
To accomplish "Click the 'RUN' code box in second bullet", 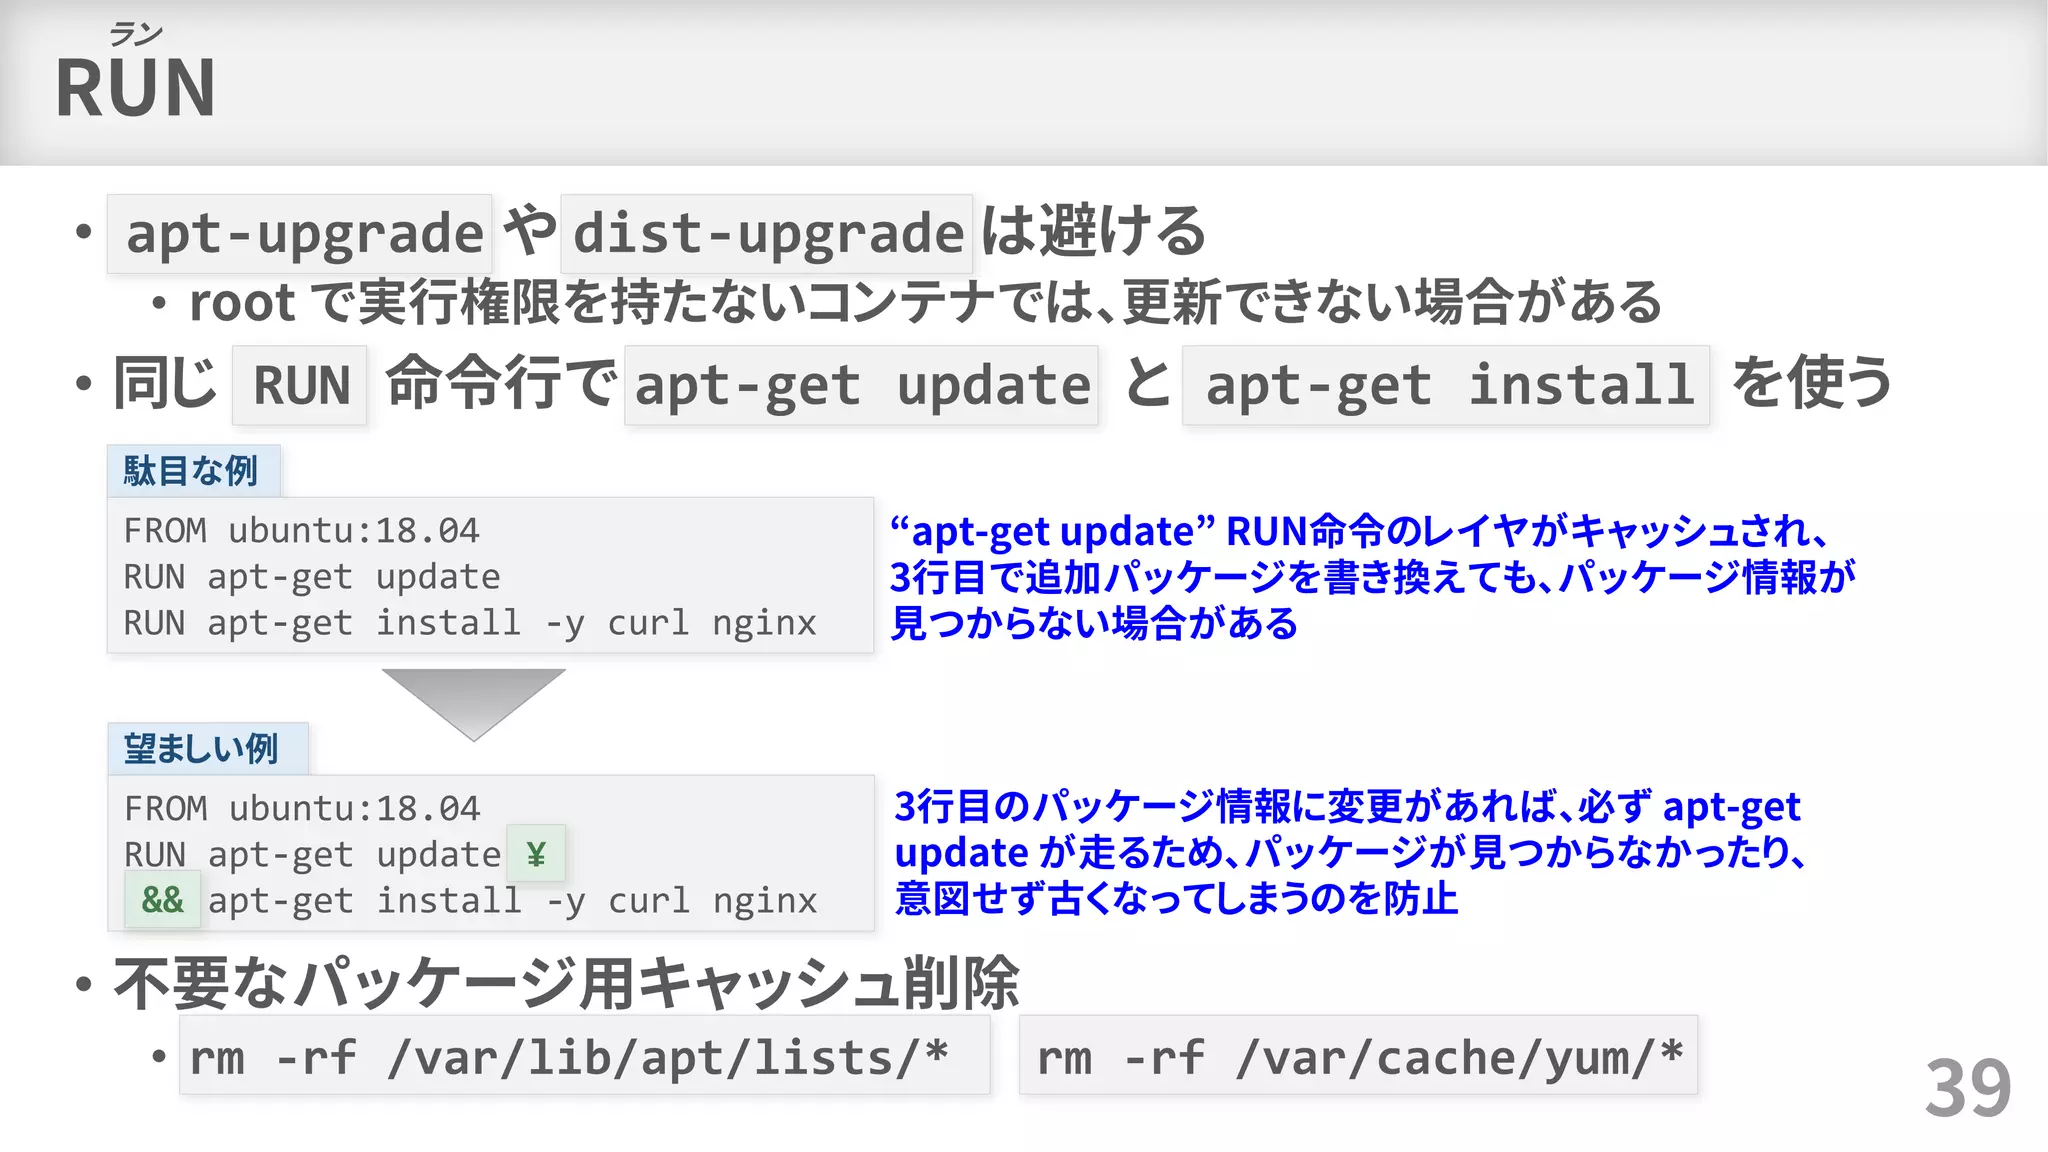I will [x=300, y=385].
